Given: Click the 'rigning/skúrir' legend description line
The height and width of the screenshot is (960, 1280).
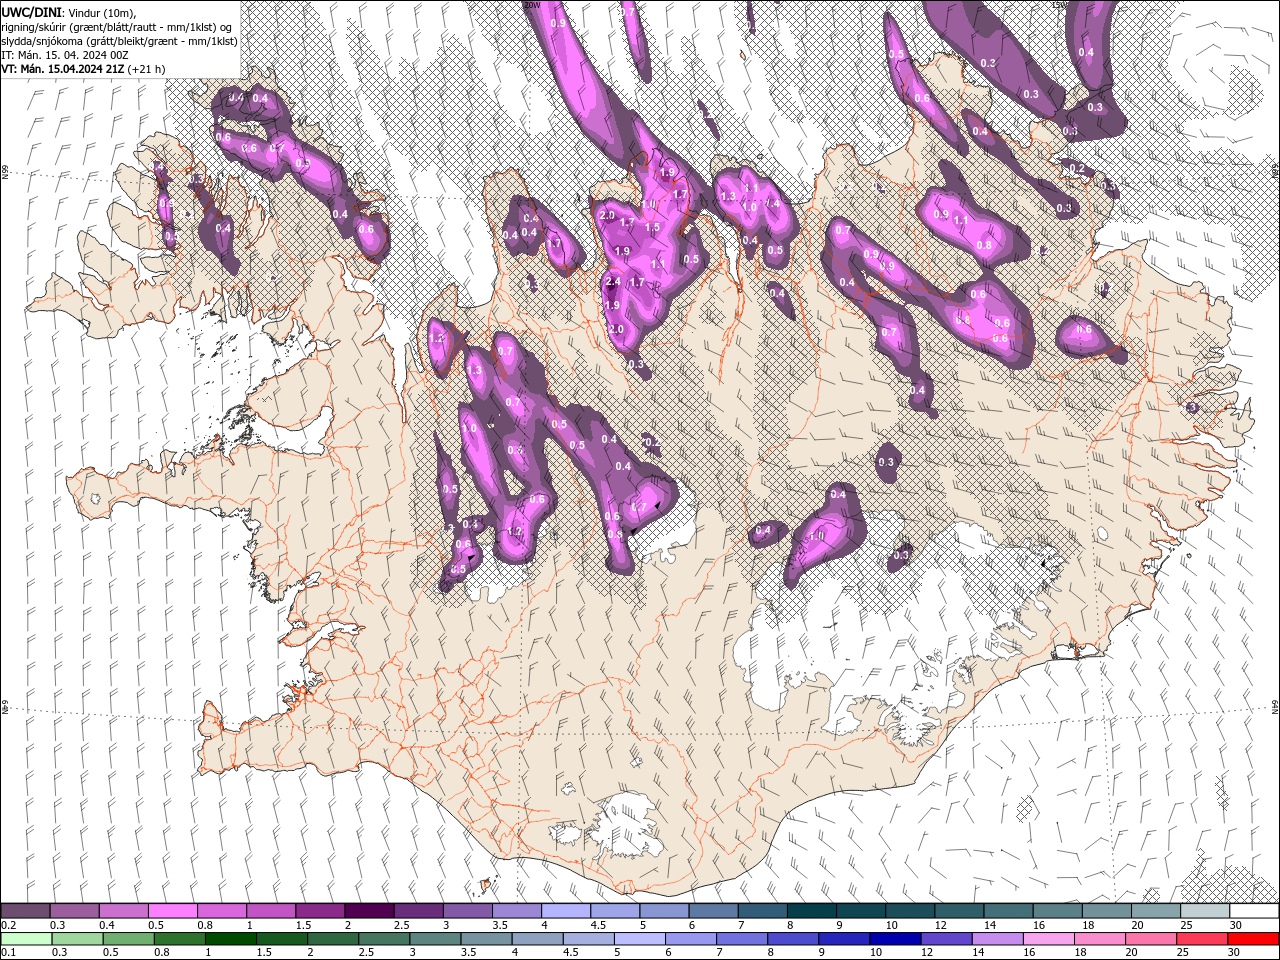Looking at the screenshot, I should coord(118,27).
